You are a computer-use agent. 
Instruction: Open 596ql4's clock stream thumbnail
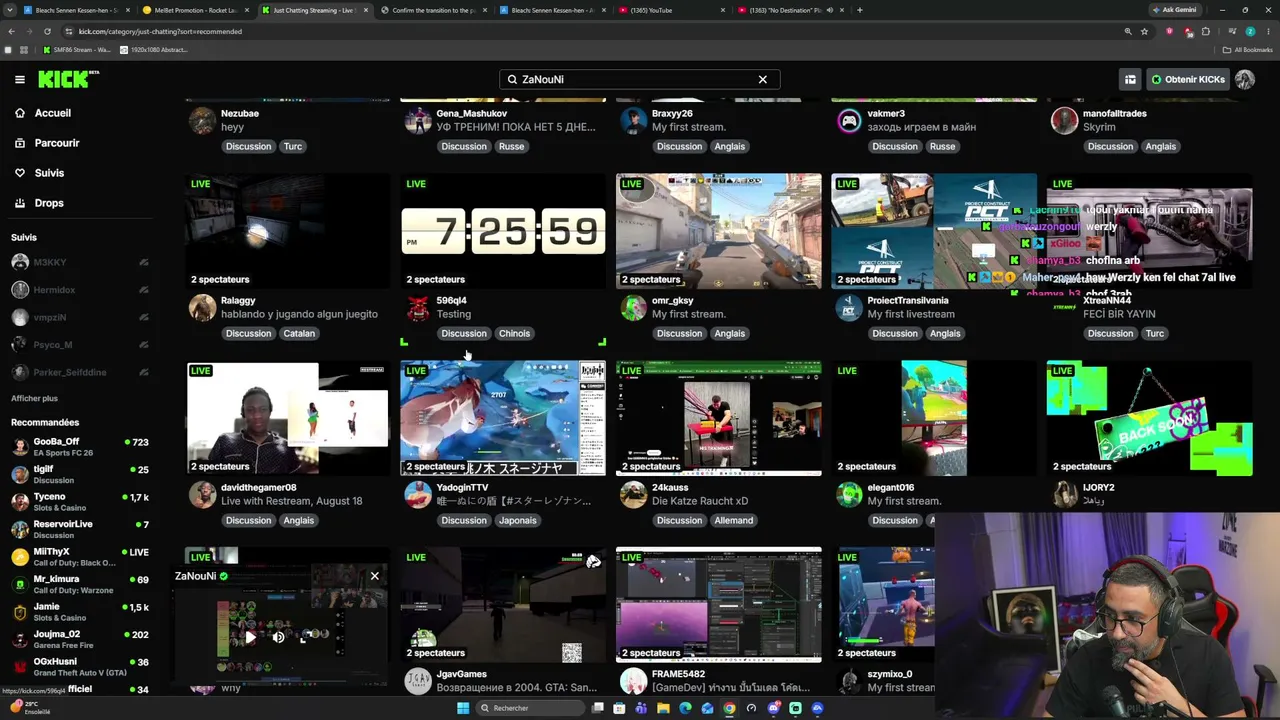coord(503,231)
